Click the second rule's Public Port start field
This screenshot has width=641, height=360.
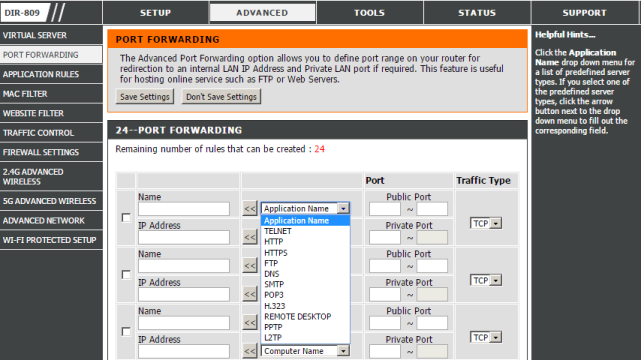pos(385,266)
